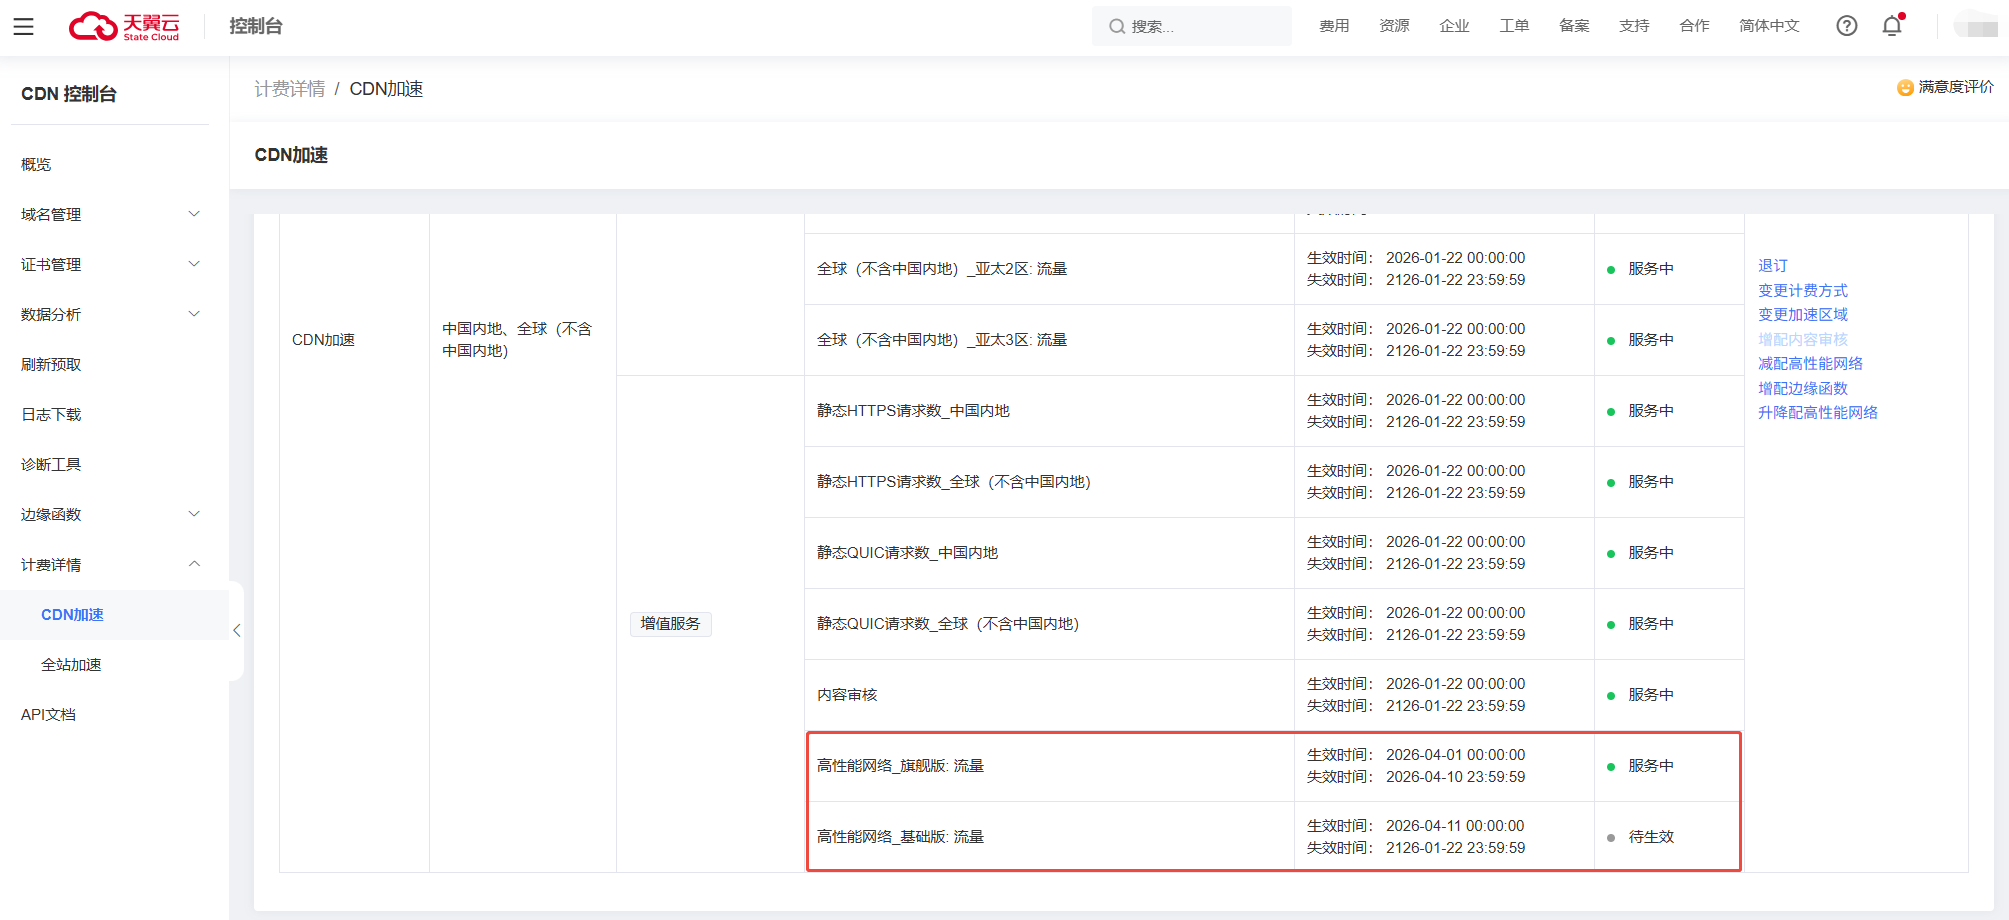Open the hamburger navigation menu
This screenshot has height=920, width=2009.
[24, 27]
